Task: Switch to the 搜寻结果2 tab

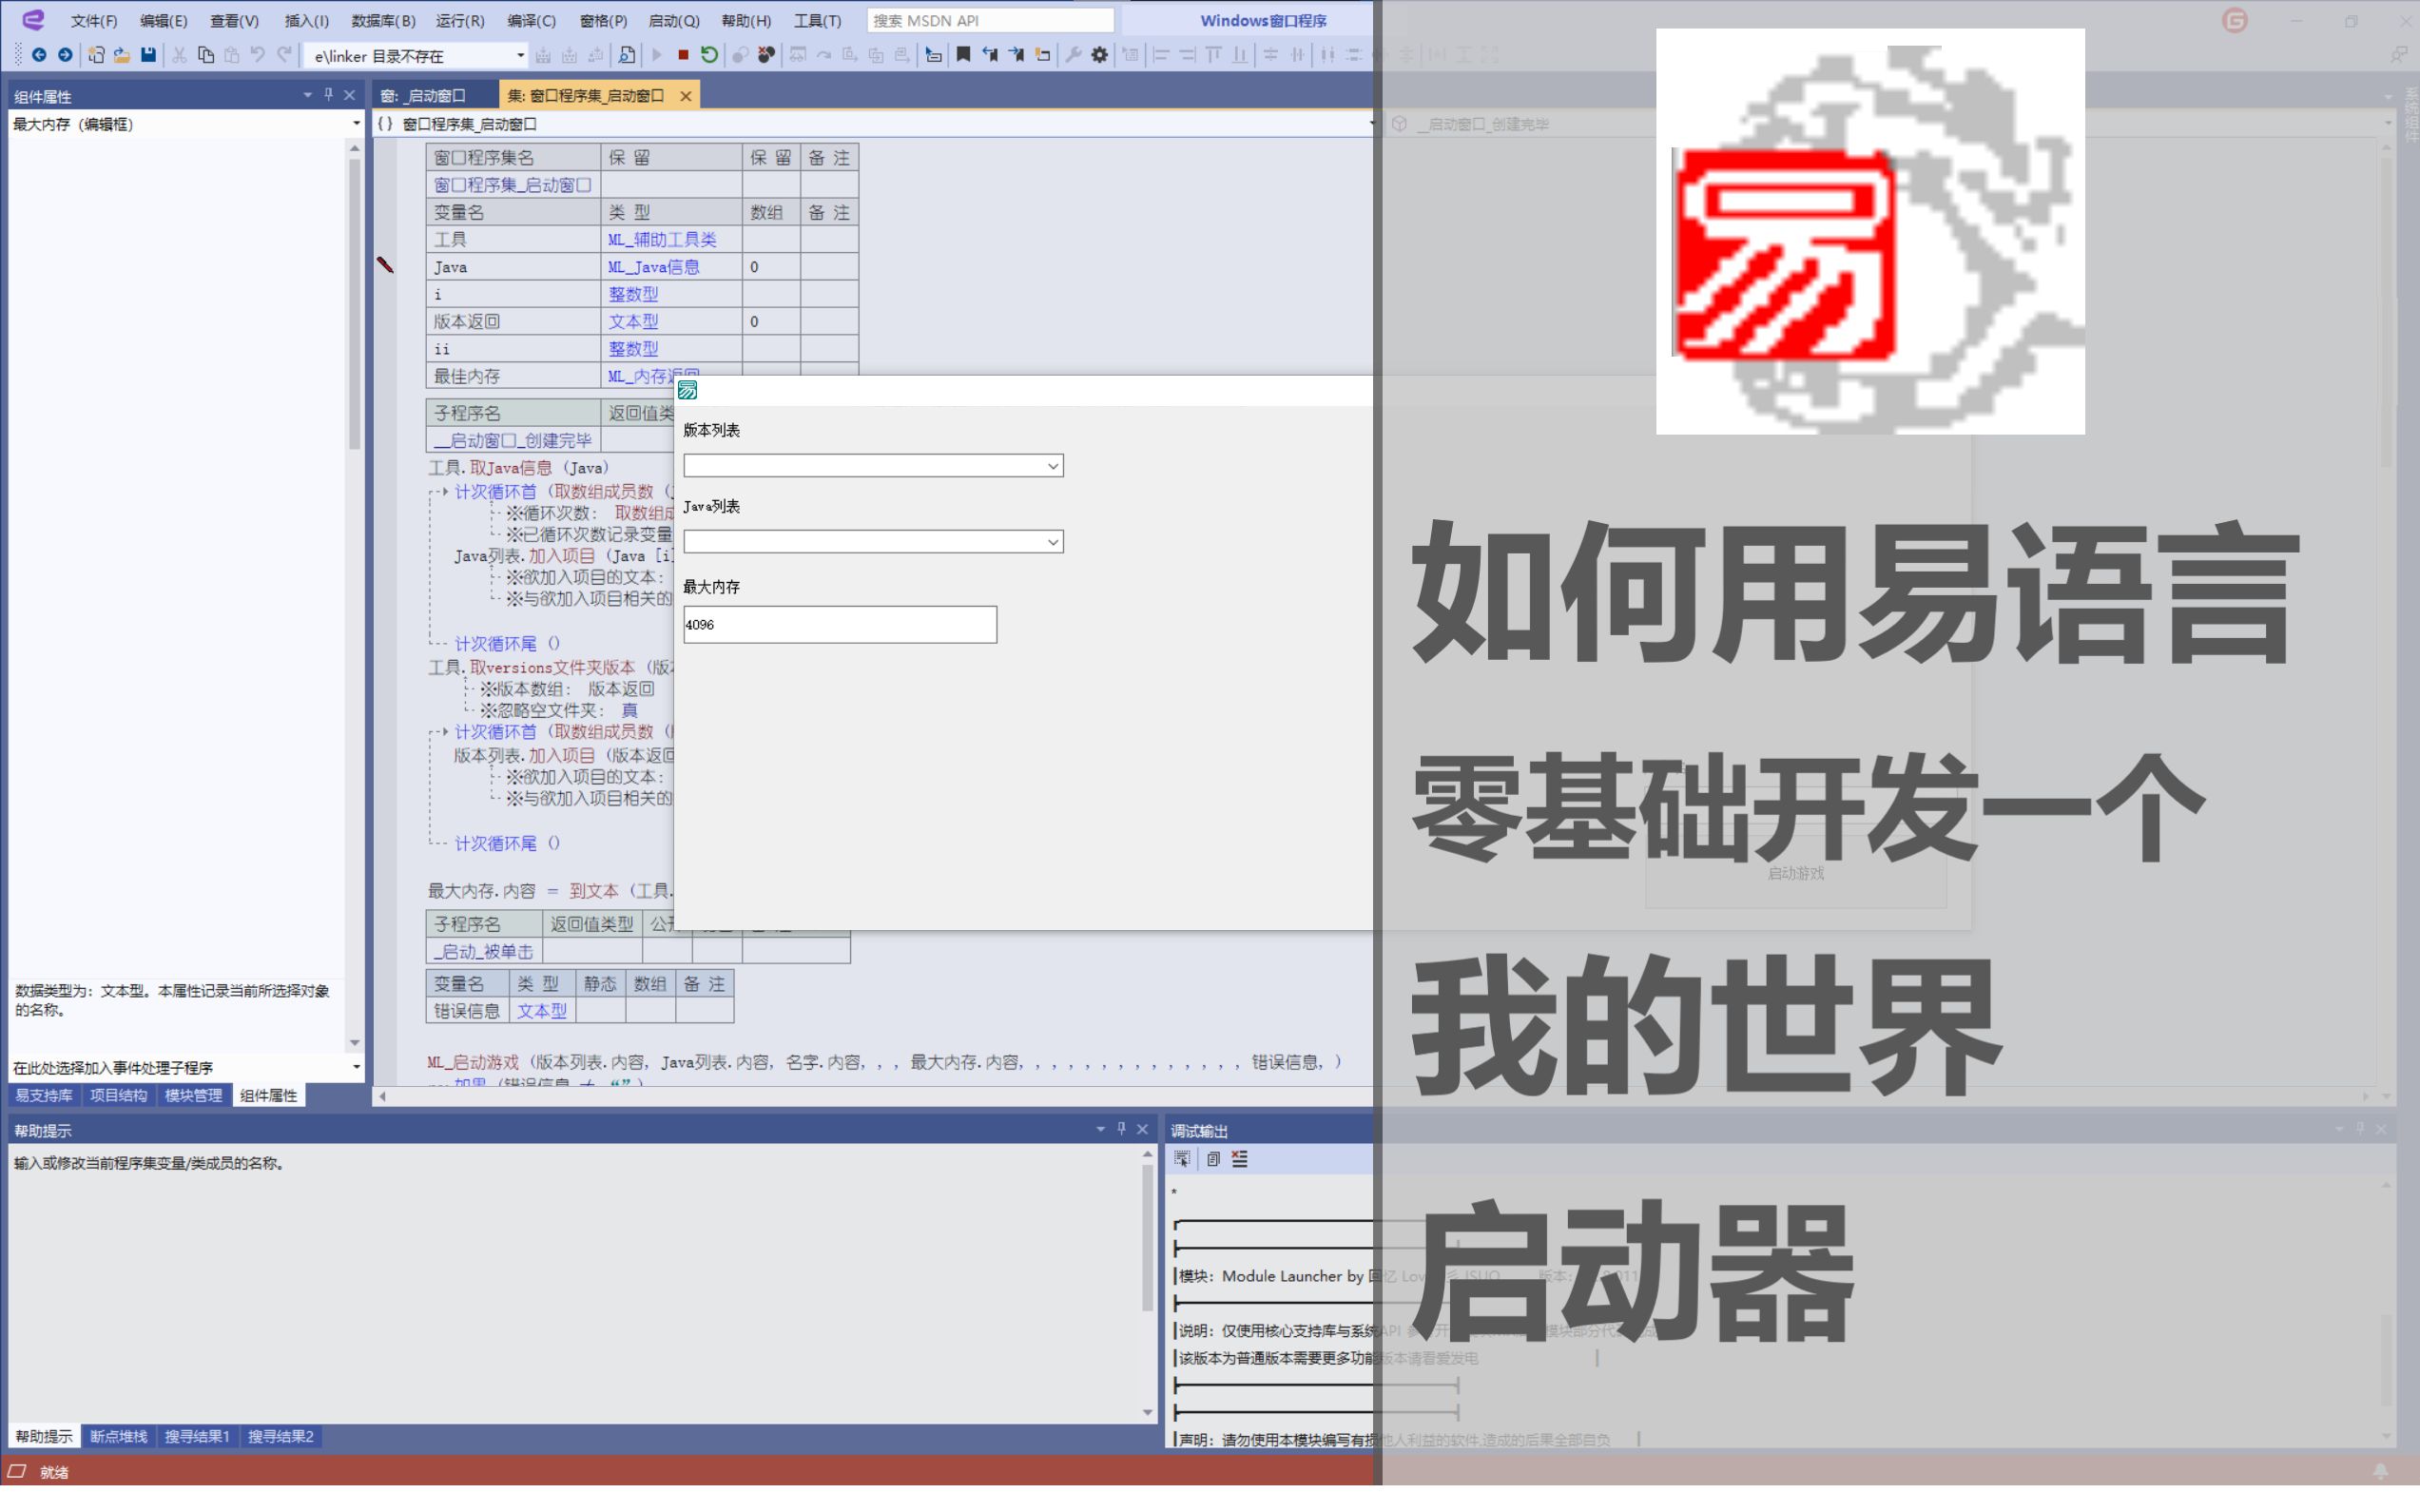Action: pyautogui.click(x=280, y=1436)
